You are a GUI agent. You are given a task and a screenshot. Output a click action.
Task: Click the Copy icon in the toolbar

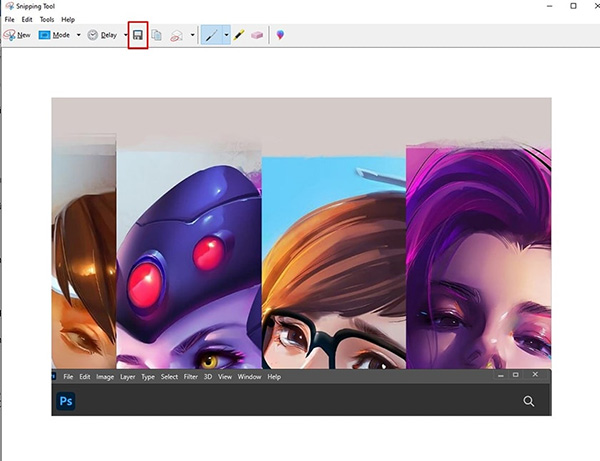[x=156, y=35]
